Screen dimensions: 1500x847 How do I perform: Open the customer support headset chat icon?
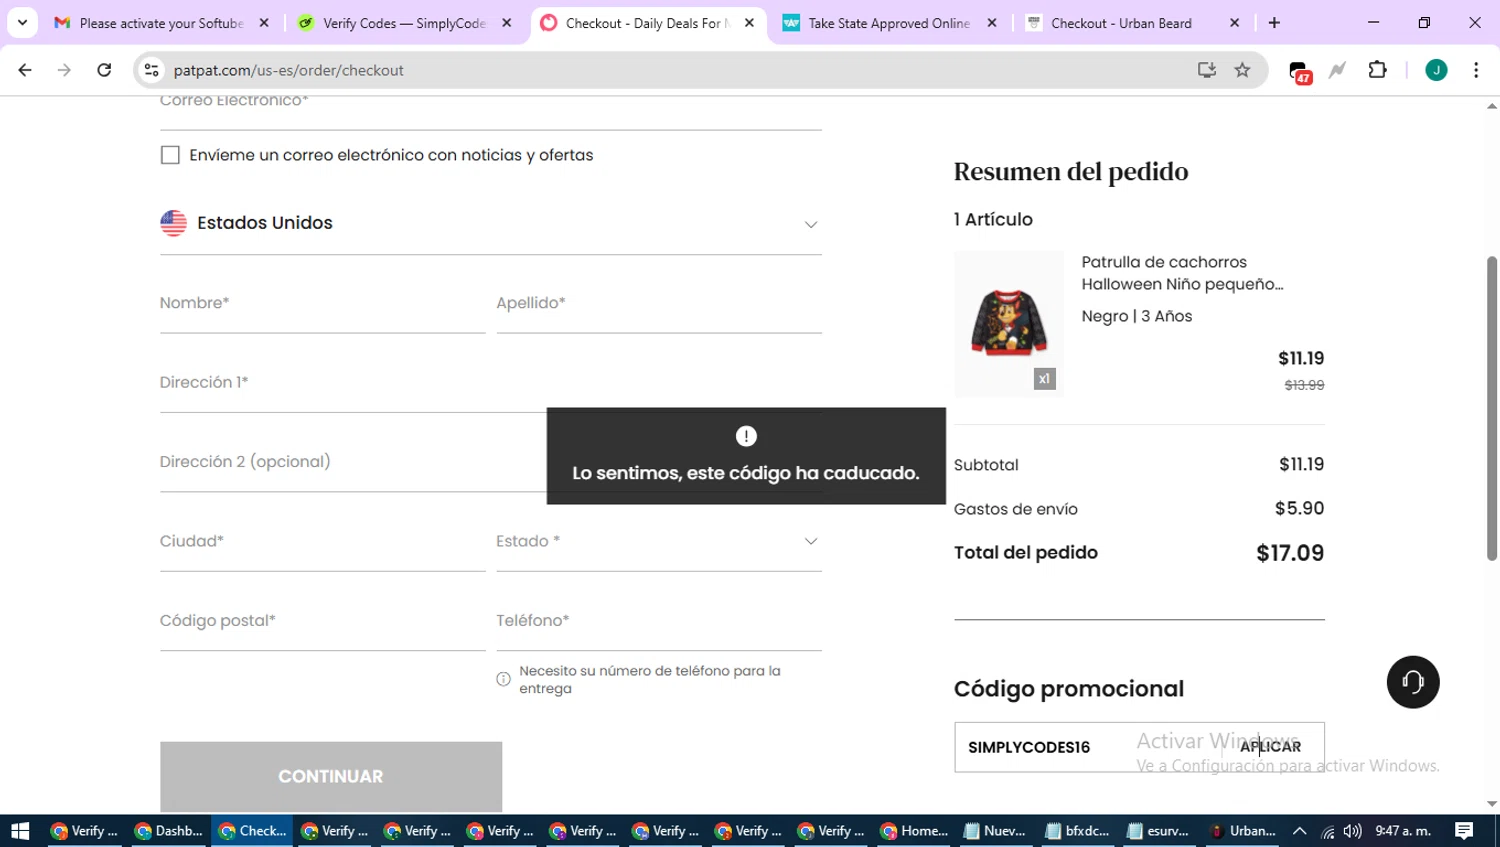[x=1412, y=682]
